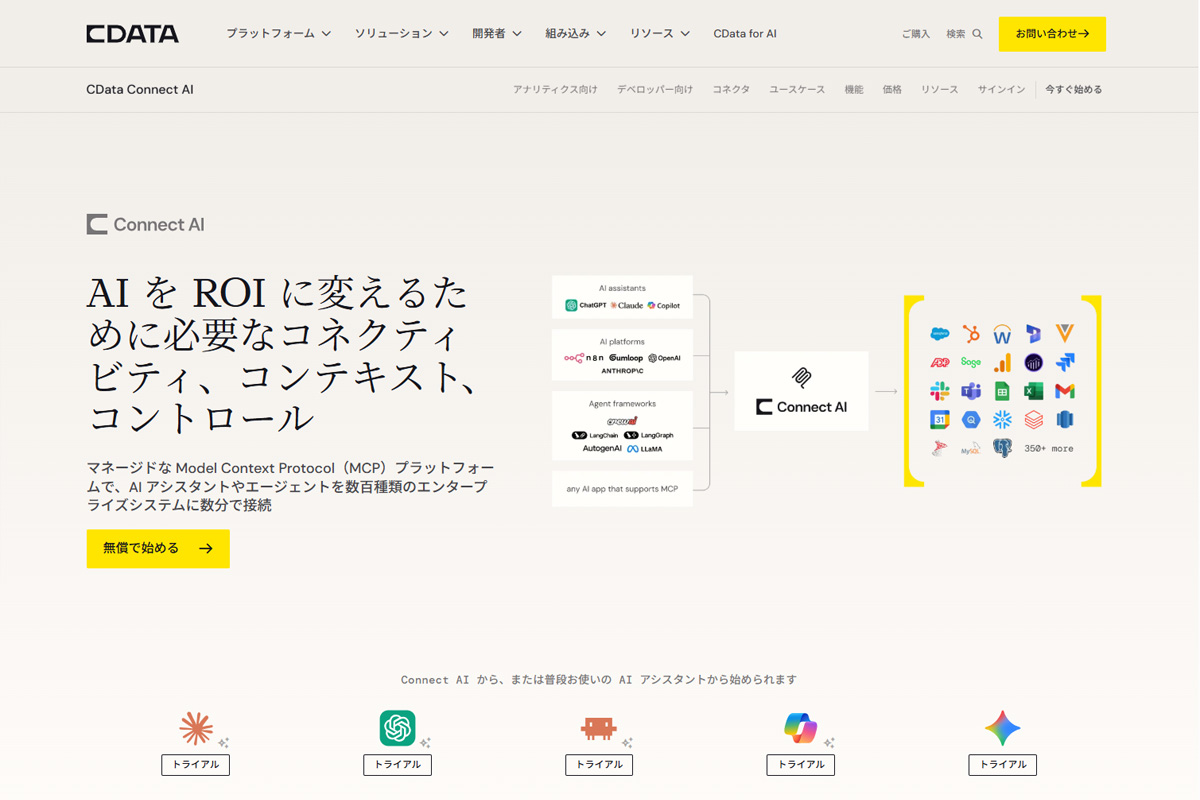
Task: Expand the ソリューション dropdown menu
Action: point(402,33)
